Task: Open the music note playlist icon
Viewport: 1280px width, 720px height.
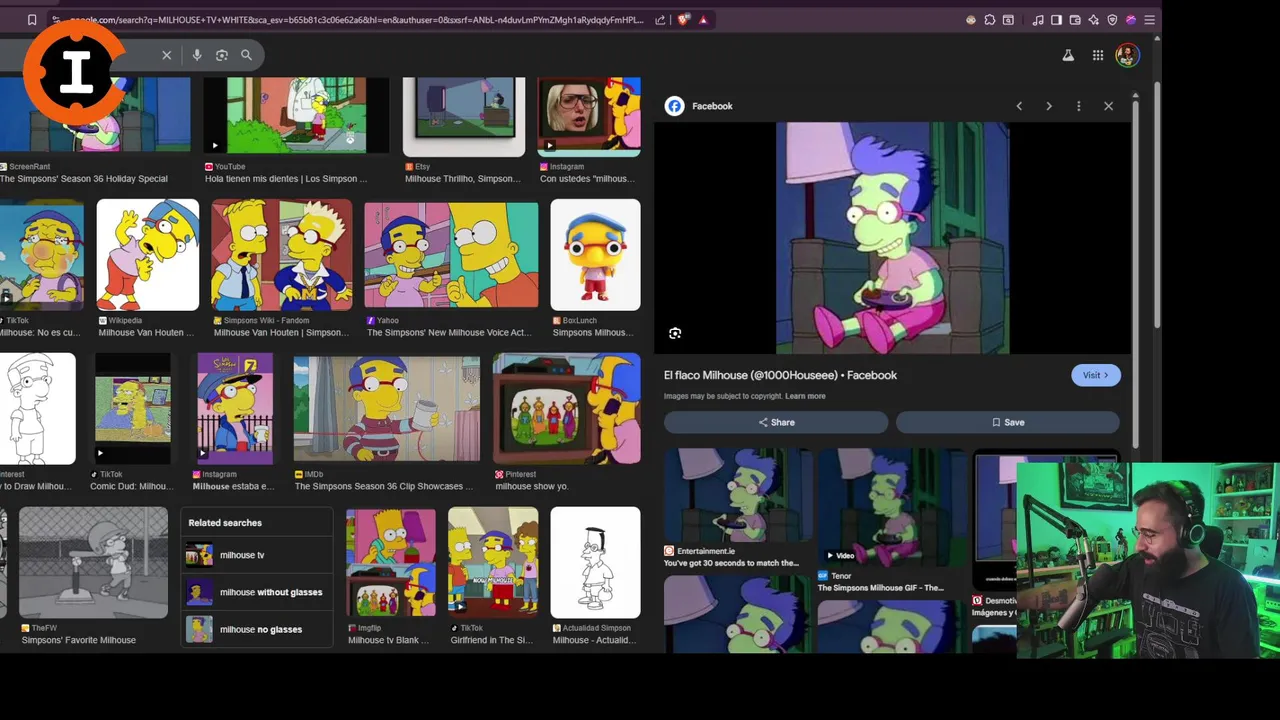Action: tap(1038, 20)
